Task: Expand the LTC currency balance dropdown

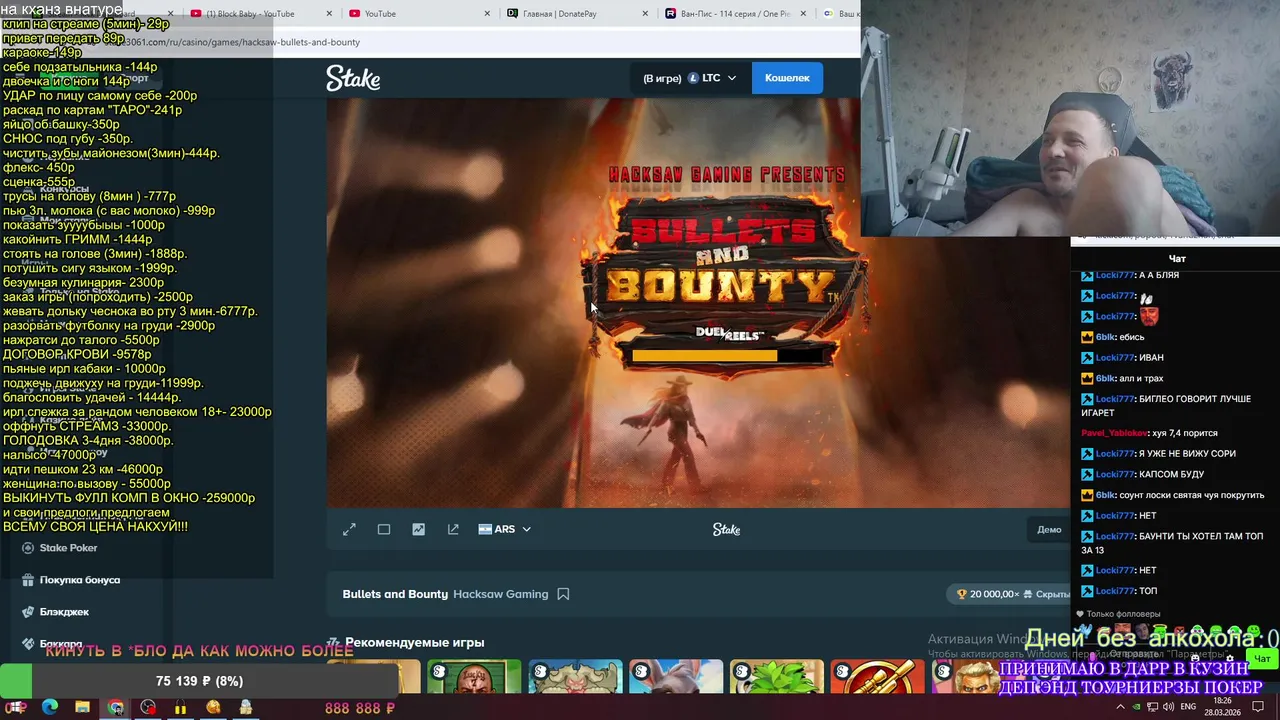Action: [x=690, y=78]
